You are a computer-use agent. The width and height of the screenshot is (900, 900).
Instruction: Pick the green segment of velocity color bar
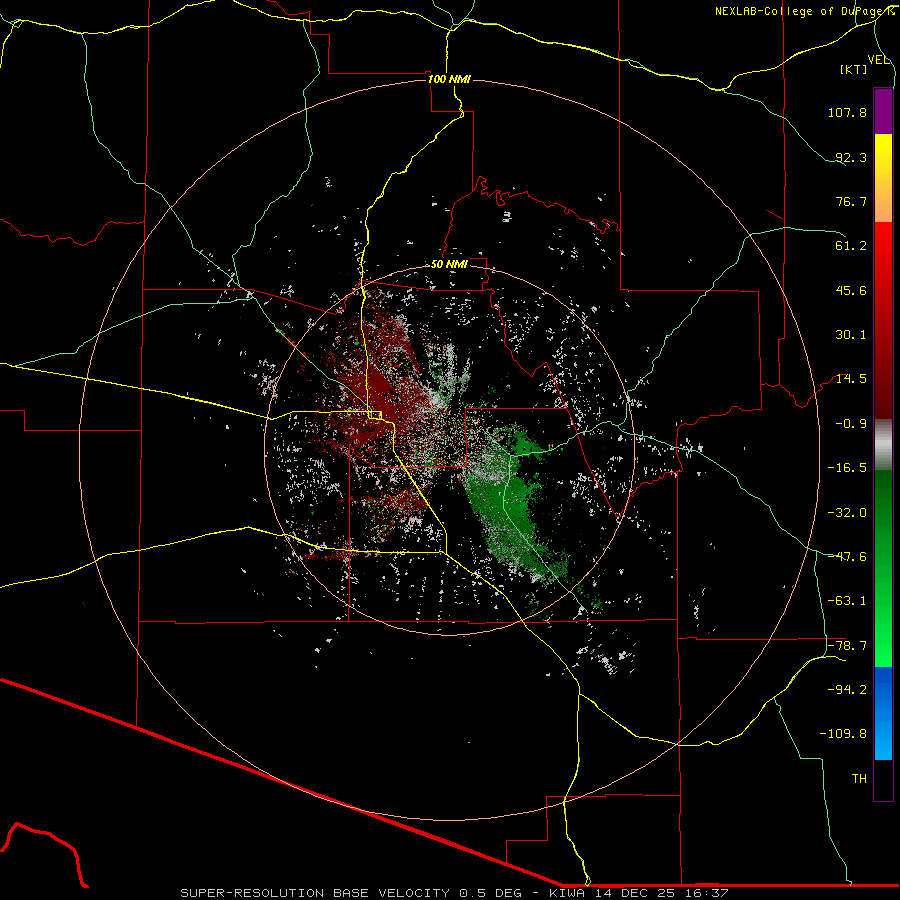pos(883,568)
